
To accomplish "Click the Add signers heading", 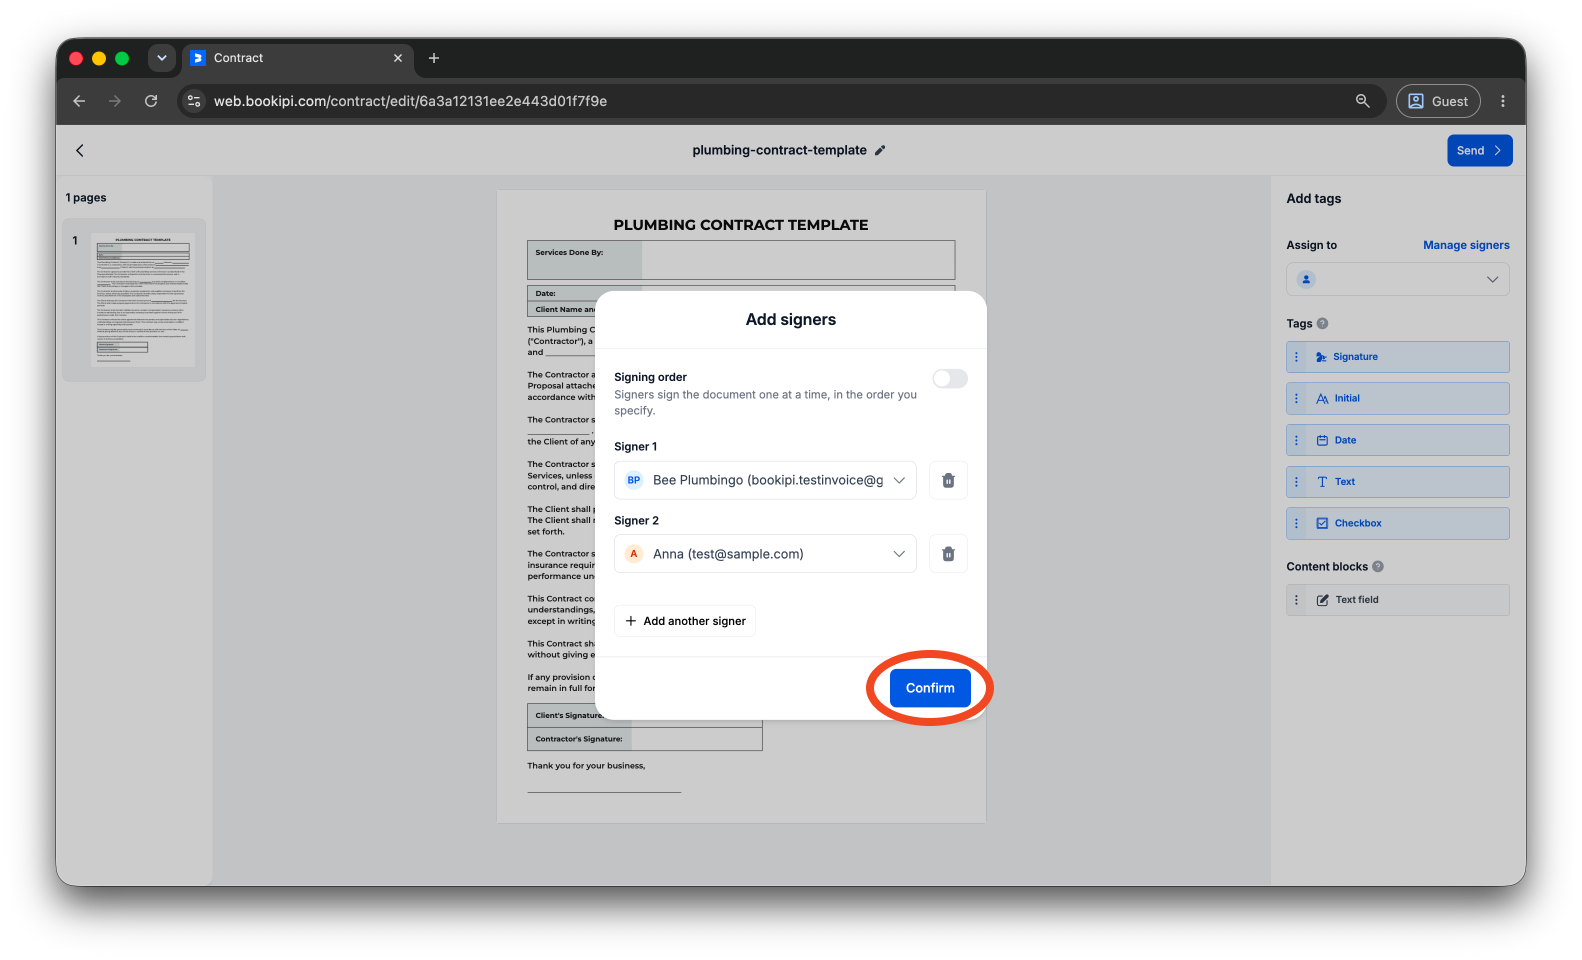I will 791,320.
